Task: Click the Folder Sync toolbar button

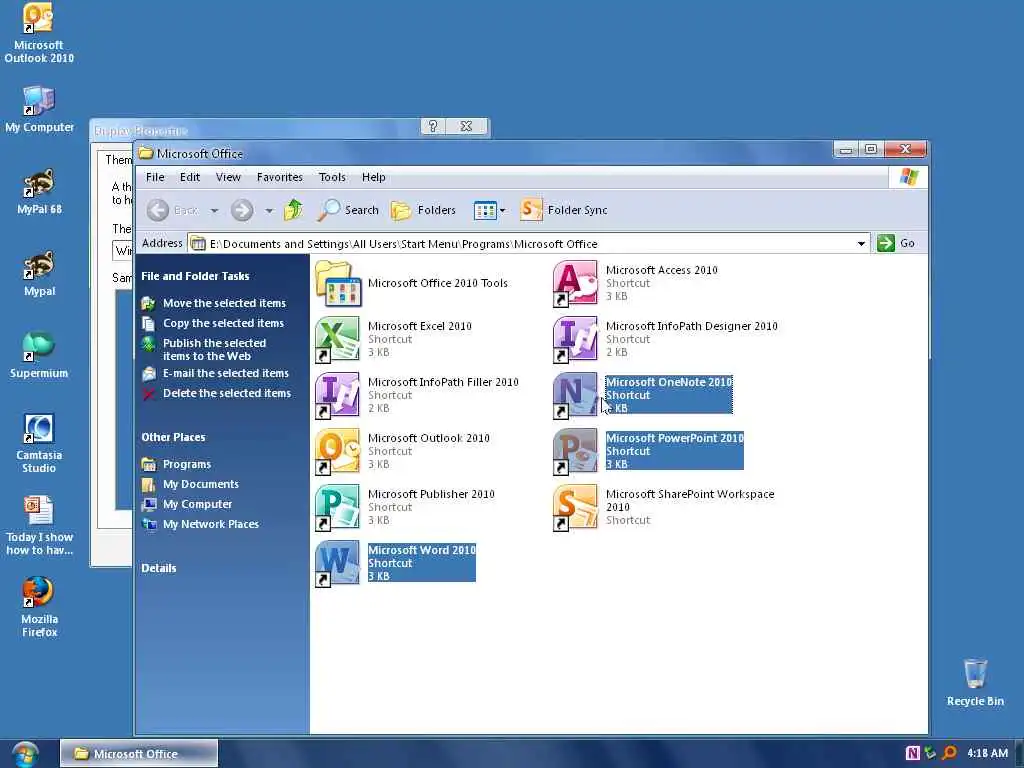Action: click(564, 210)
